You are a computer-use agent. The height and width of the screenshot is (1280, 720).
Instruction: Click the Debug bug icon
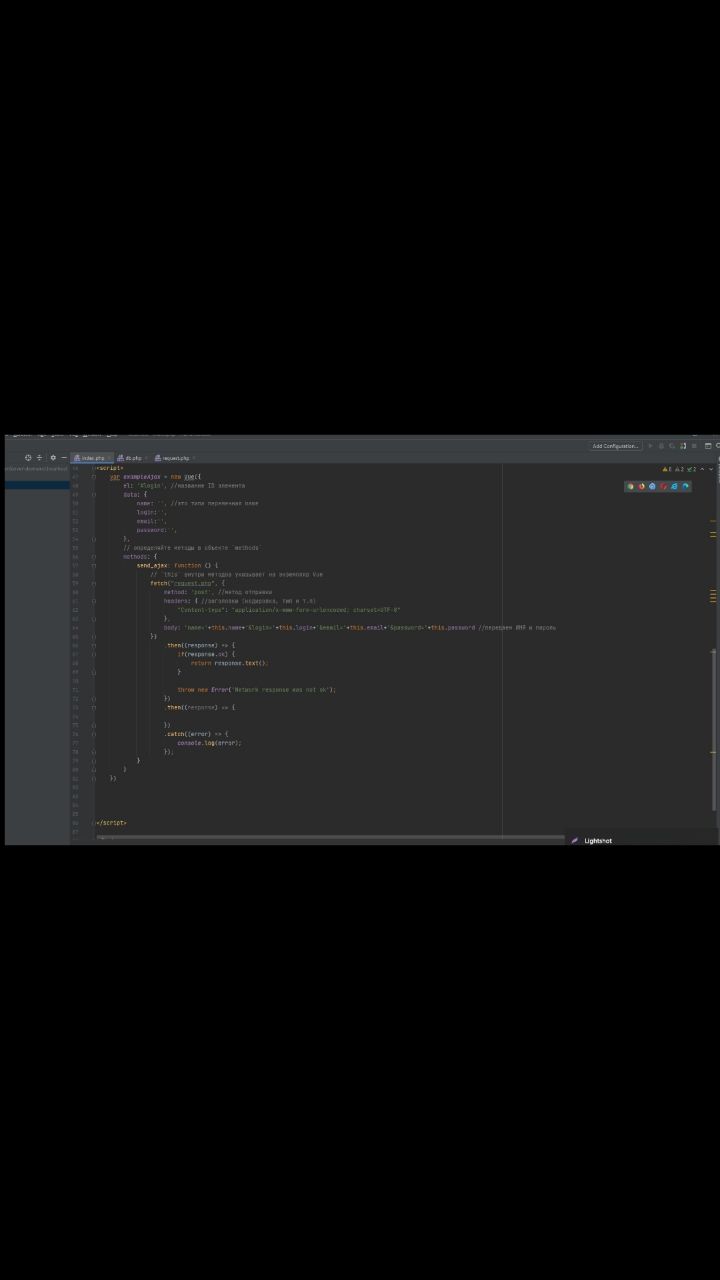tap(661, 446)
